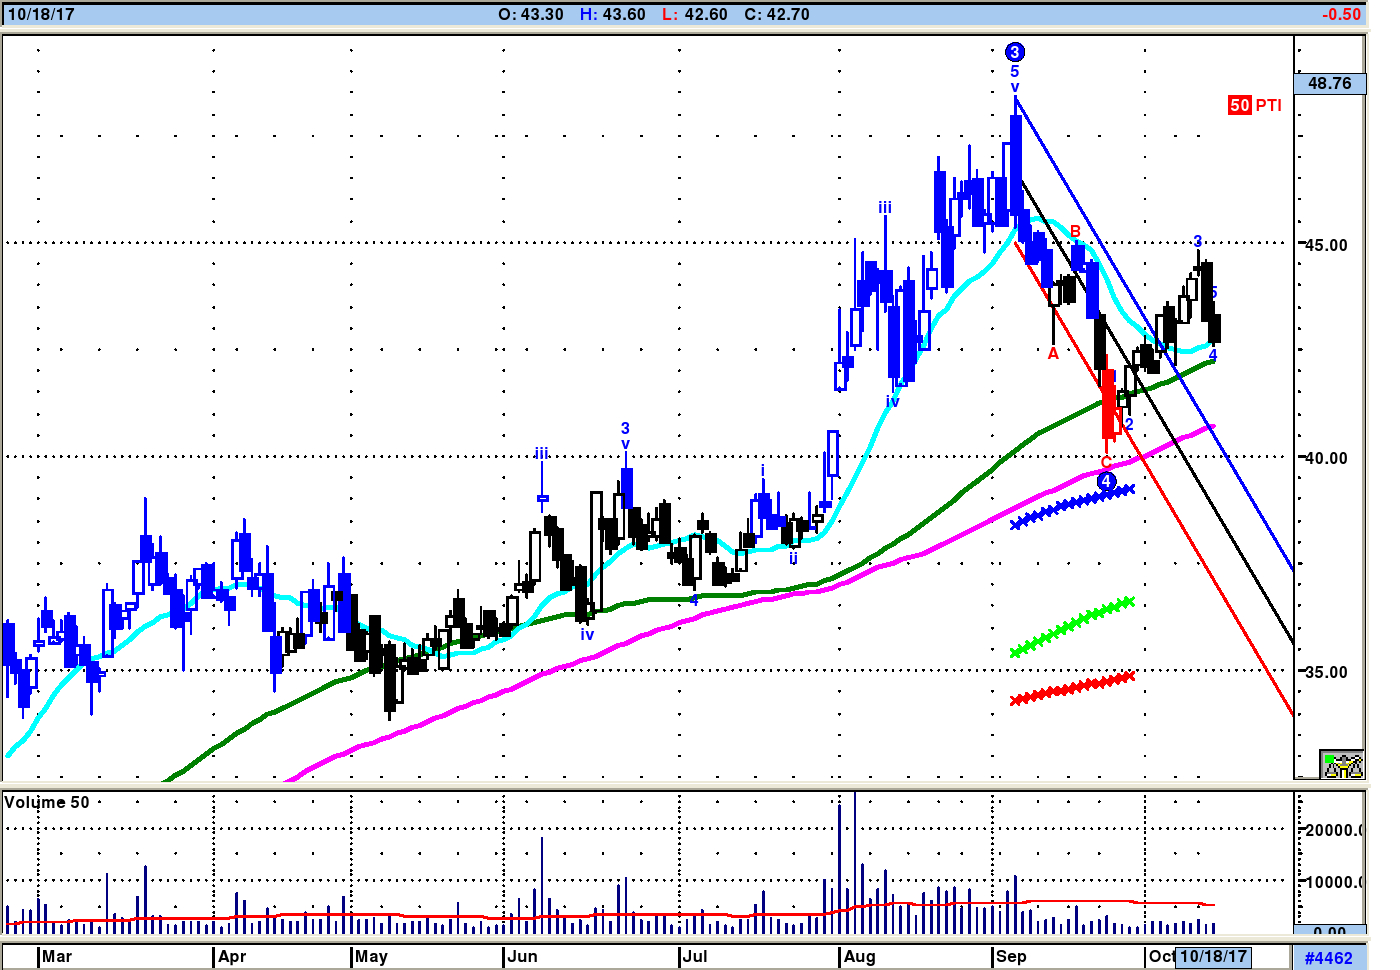Select the red C wave label
The image size is (1400, 970).
pyautogui.click(x=1106, y=462)
